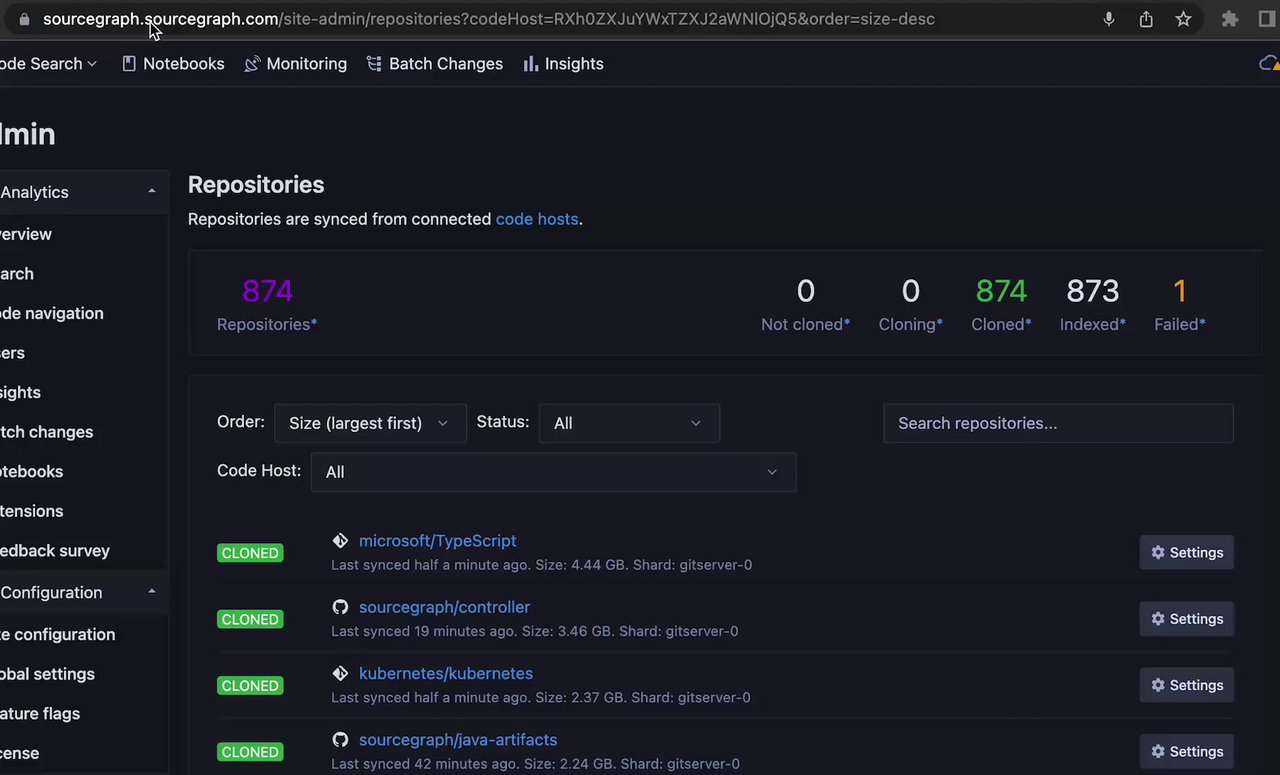Viewport: 1280px width, 775px height.
Task: Click the share page icon in address bar
Action: 1146,19
